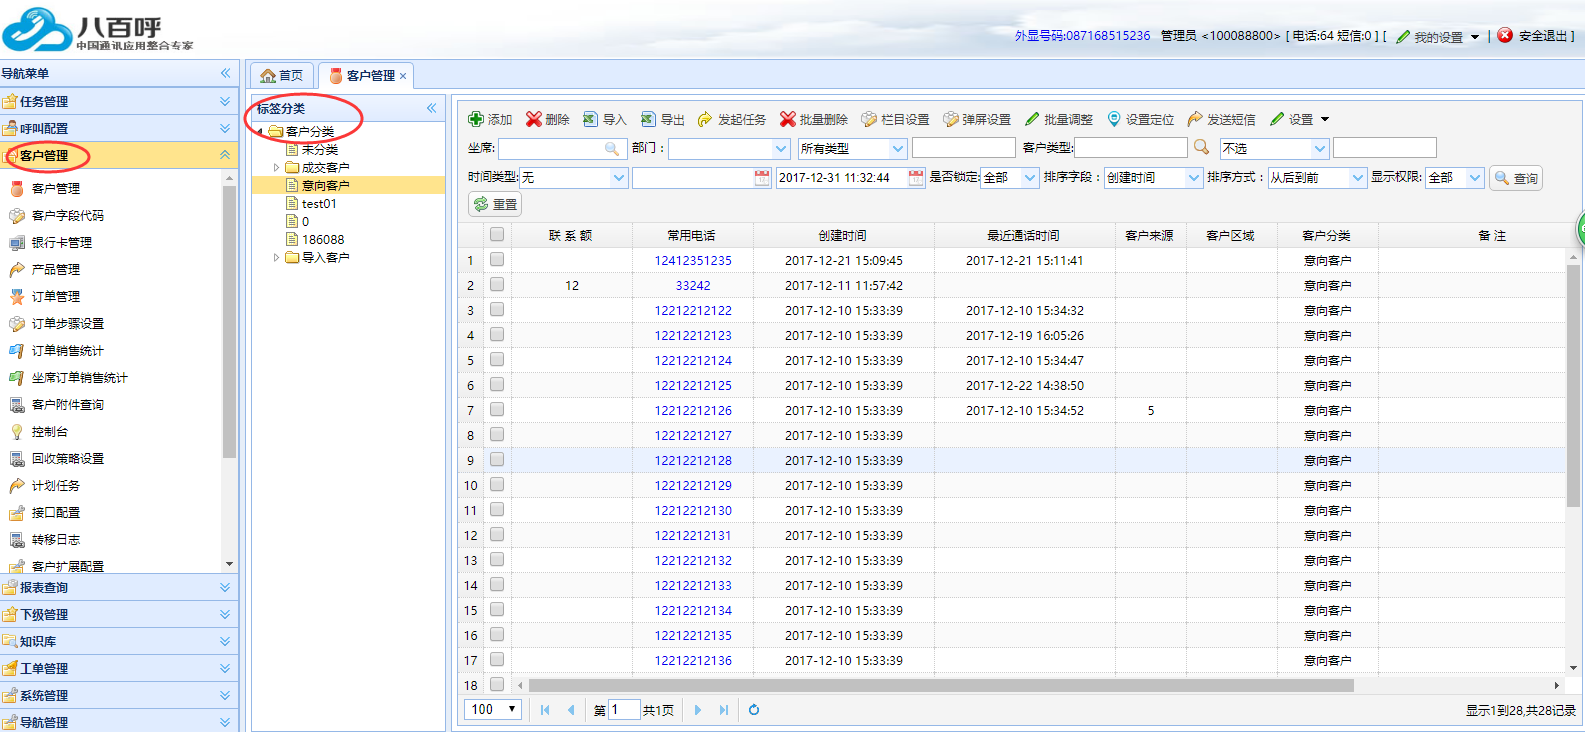The height and width of the screenshot is (732, 1585).
Task: Click the 重置 reset button
Action: click(x=496, y=204)
